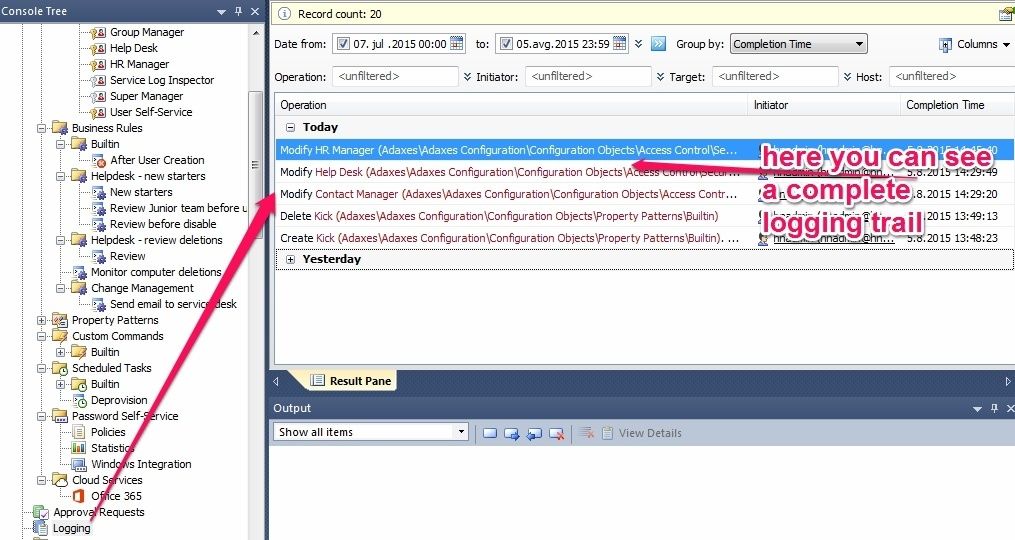1015x540 pixels.
Task: Expand the Yesterday group
Action: click(x=290, y=259)
